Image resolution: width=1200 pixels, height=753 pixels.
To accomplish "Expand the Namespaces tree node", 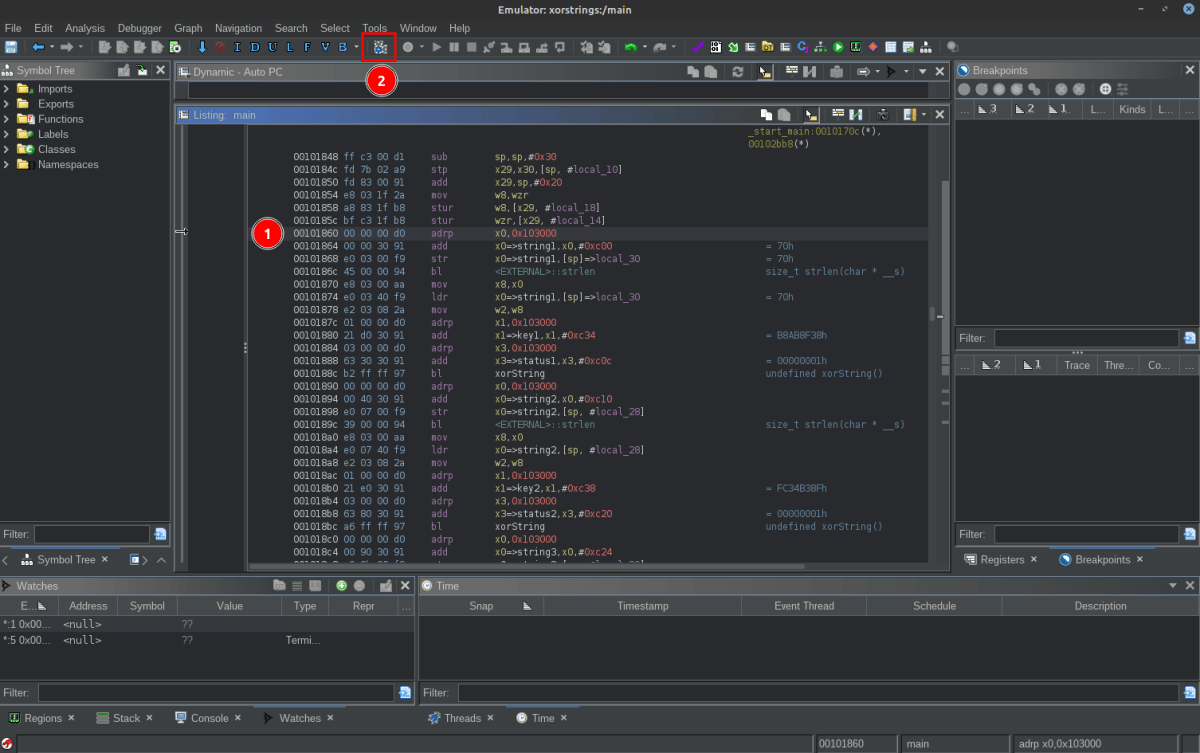I will (7, 164).
